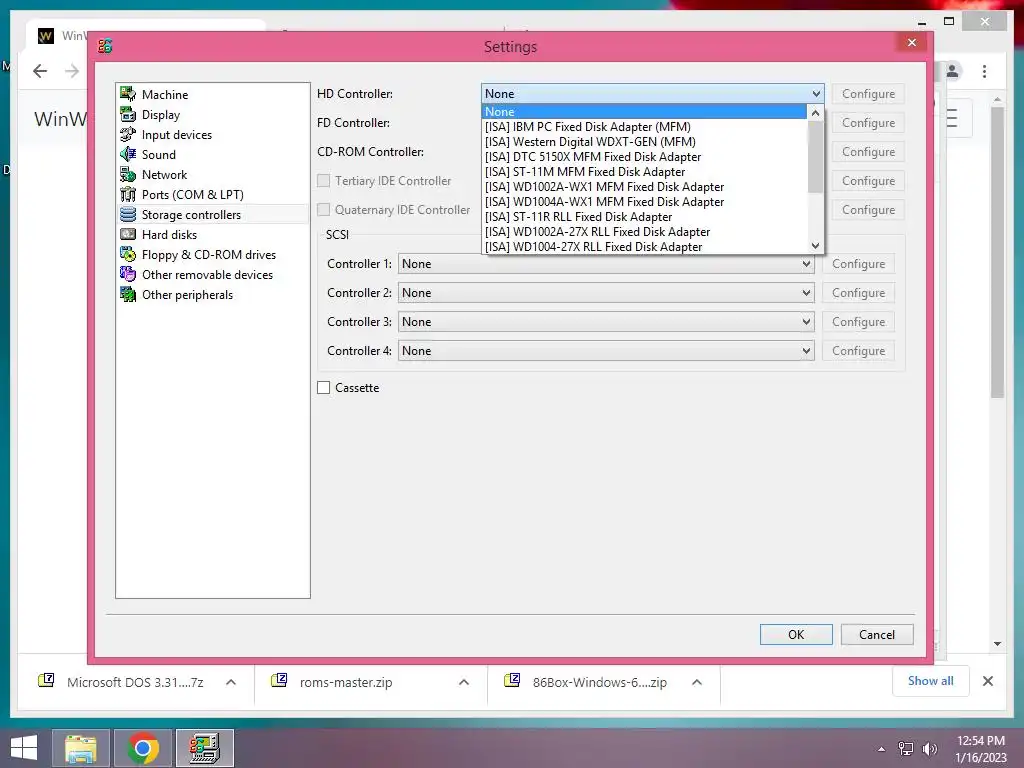This screenshot has width=1024, height=768.
Task: Open SCSI Controller 1 dropdown
Action: click(606, 264)
